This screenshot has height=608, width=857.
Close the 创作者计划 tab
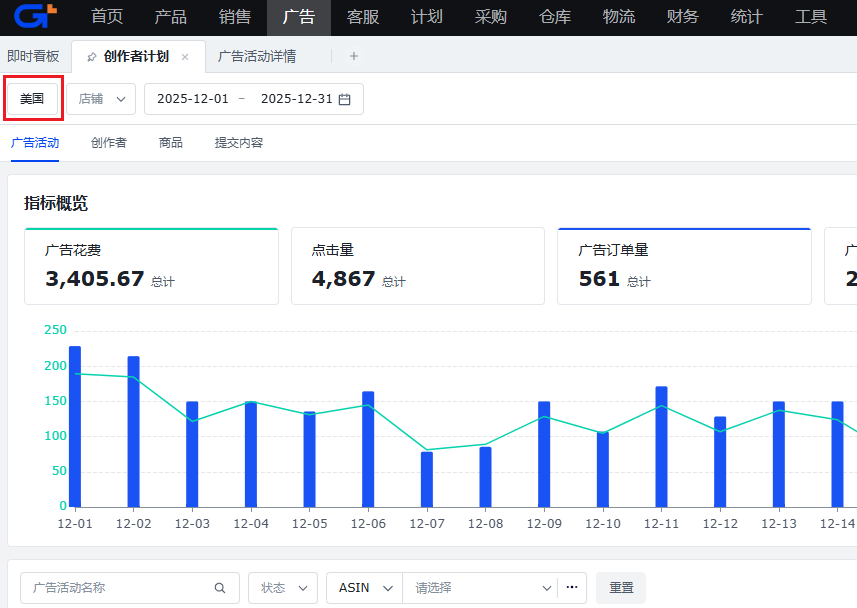point(185,57)
